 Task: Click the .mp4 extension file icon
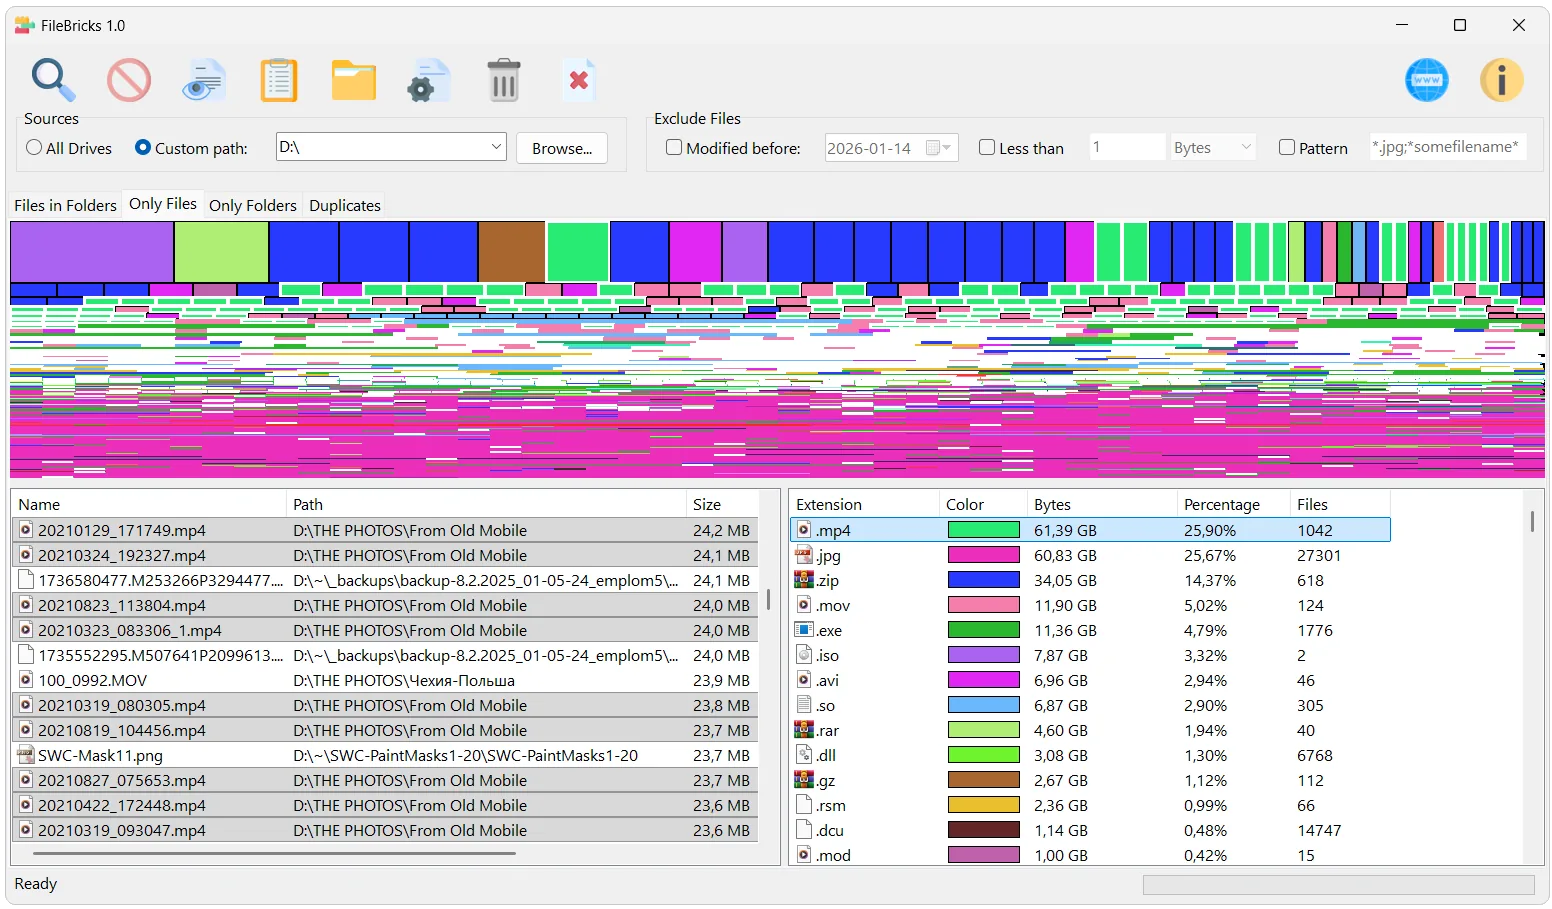tap(804, 530)
